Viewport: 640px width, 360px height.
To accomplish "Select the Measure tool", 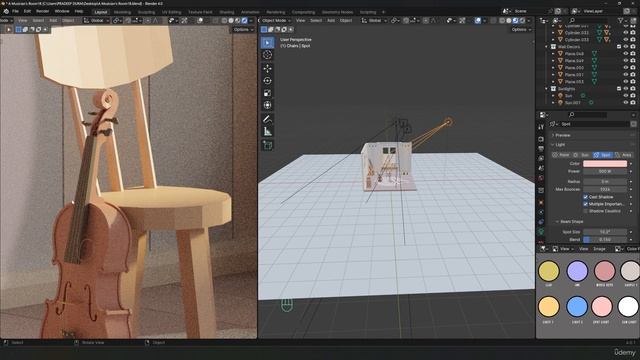I will [x=267, y=131].
